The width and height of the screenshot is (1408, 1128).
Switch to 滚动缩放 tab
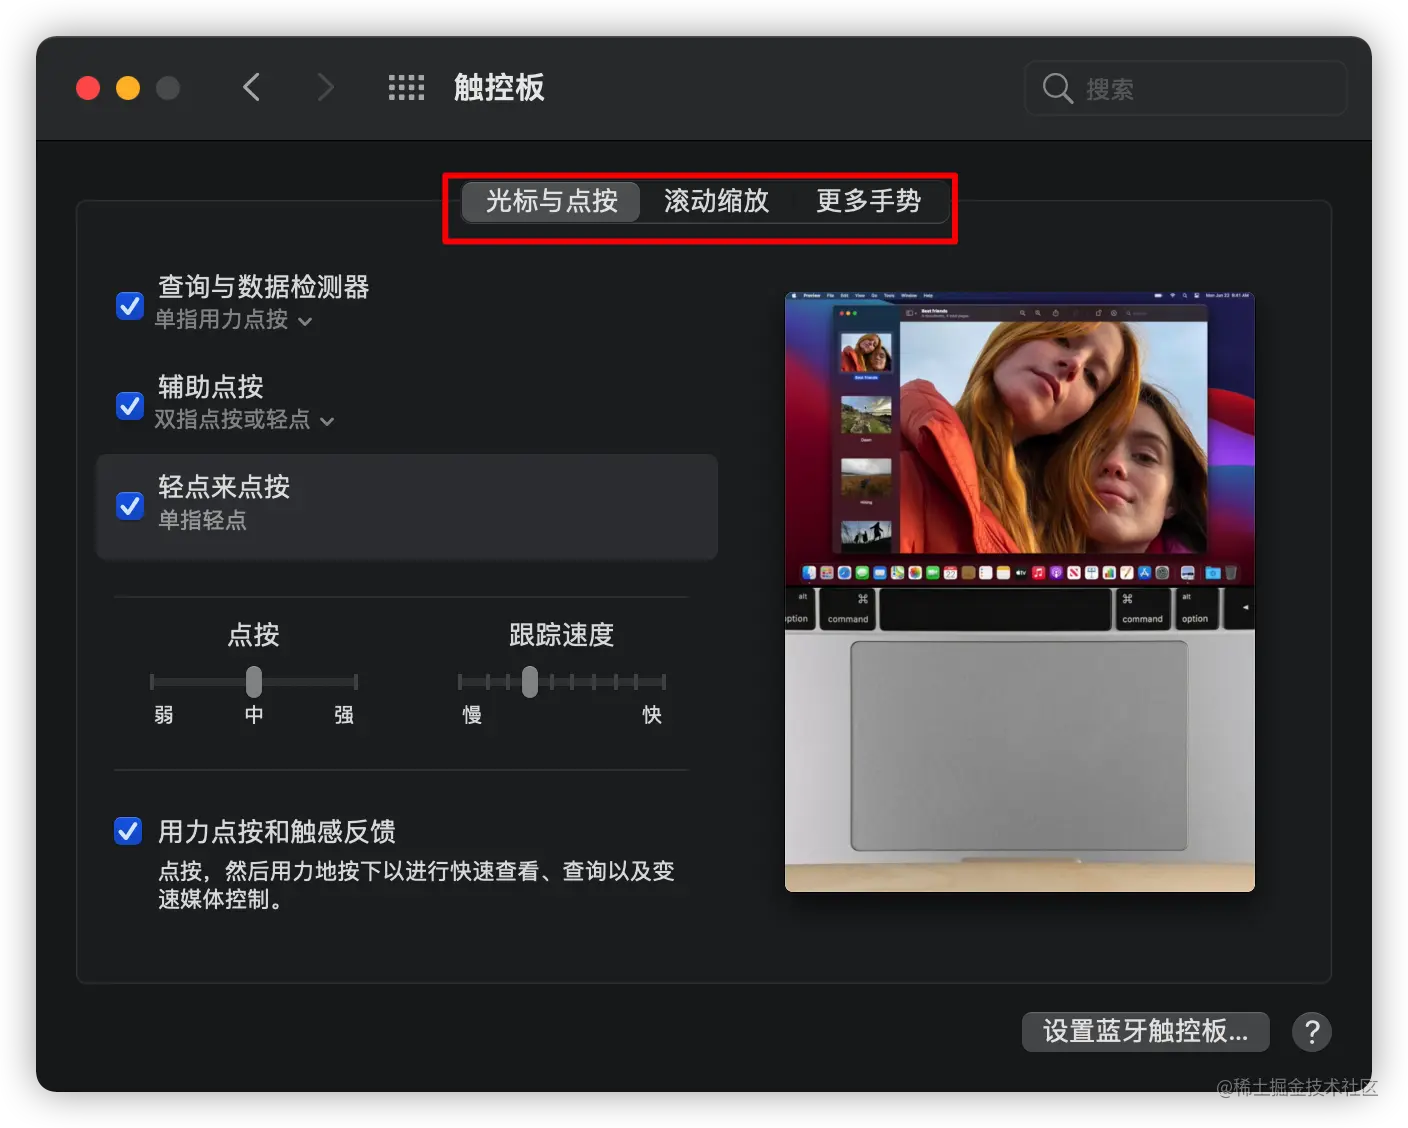click(x=716, y=201)
